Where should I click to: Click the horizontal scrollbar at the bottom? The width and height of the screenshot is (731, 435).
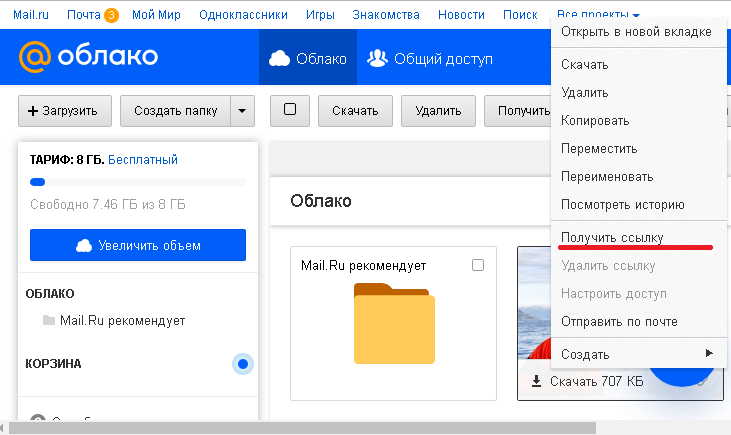(x=302, y=428)
